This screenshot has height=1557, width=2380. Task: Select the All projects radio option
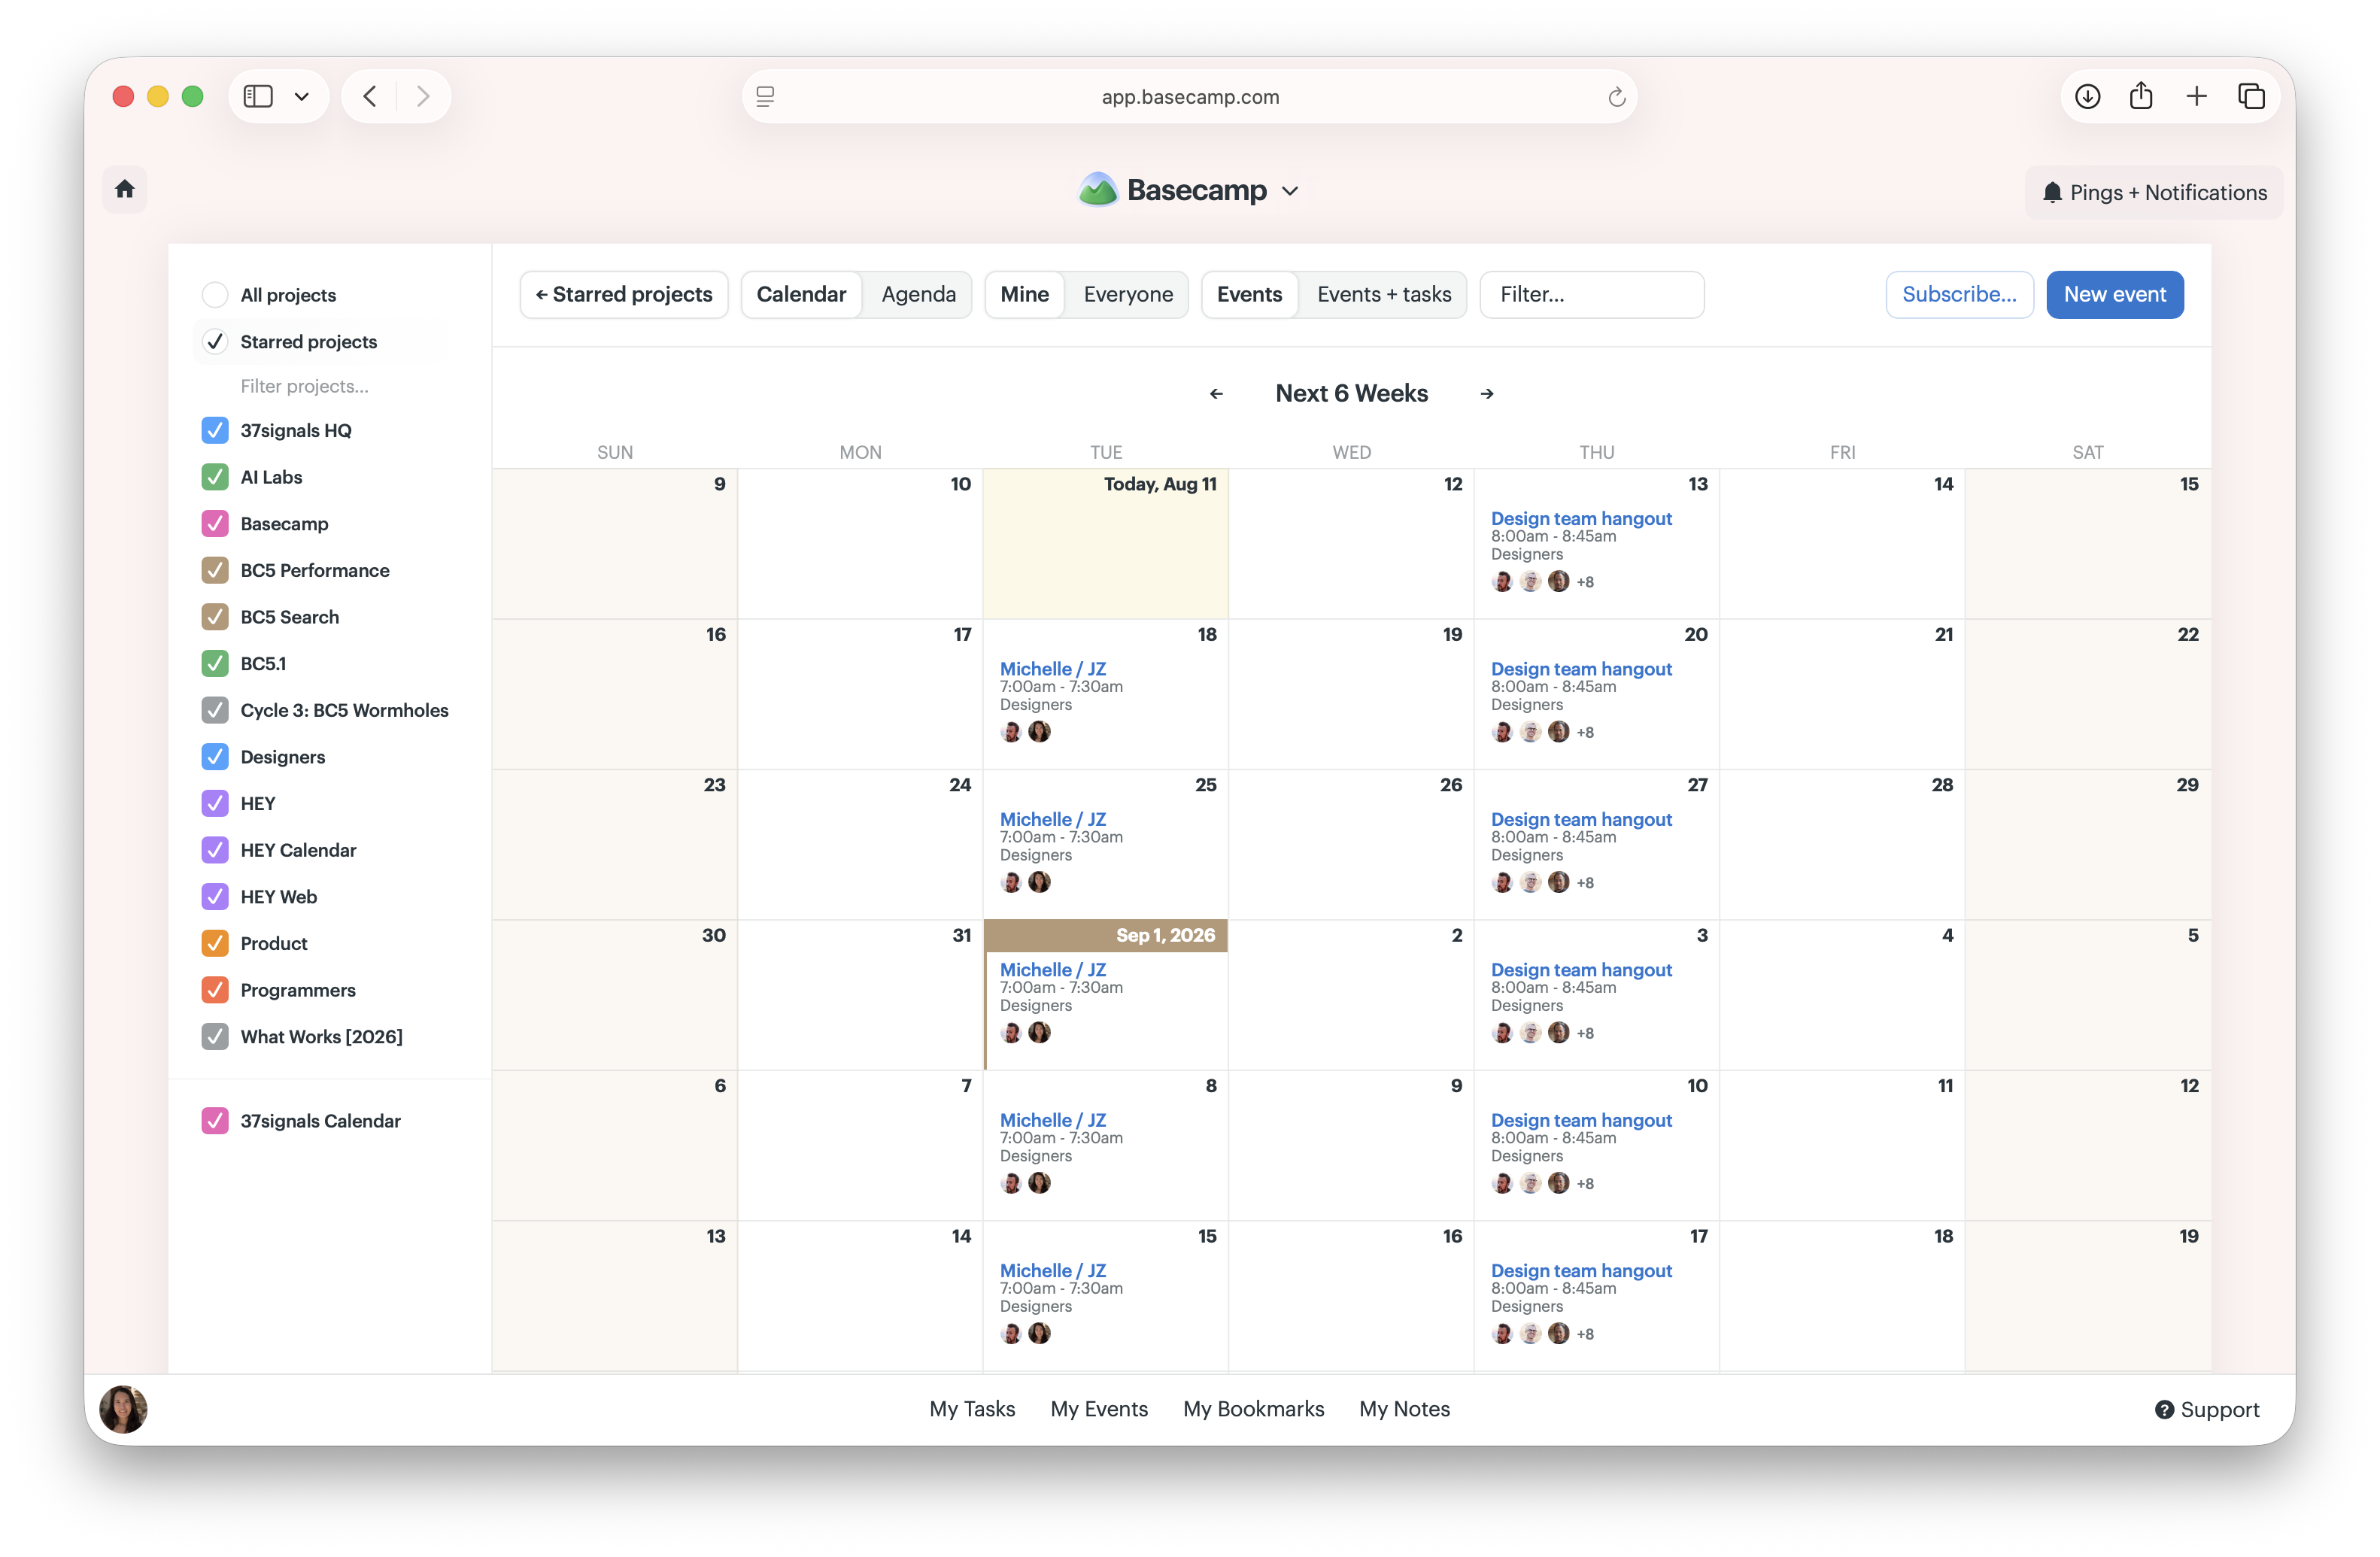[x=215, y=295]
